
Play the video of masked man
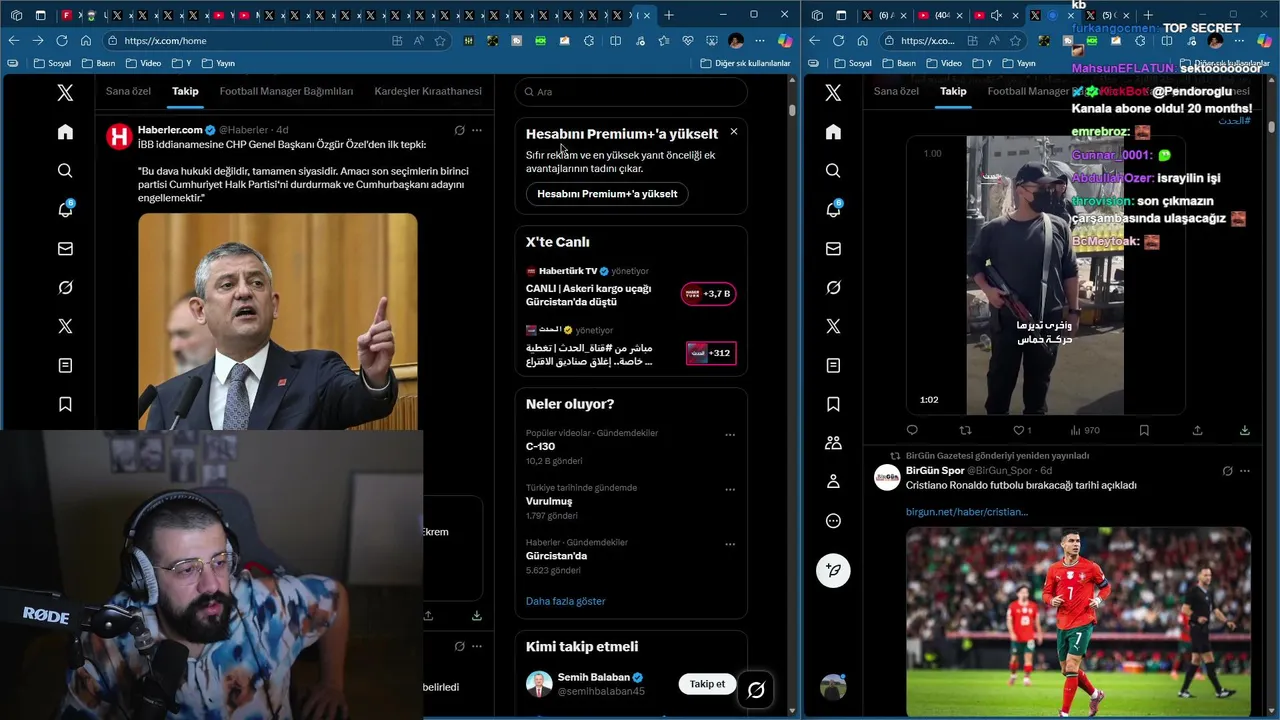(x=1045, y=275)
